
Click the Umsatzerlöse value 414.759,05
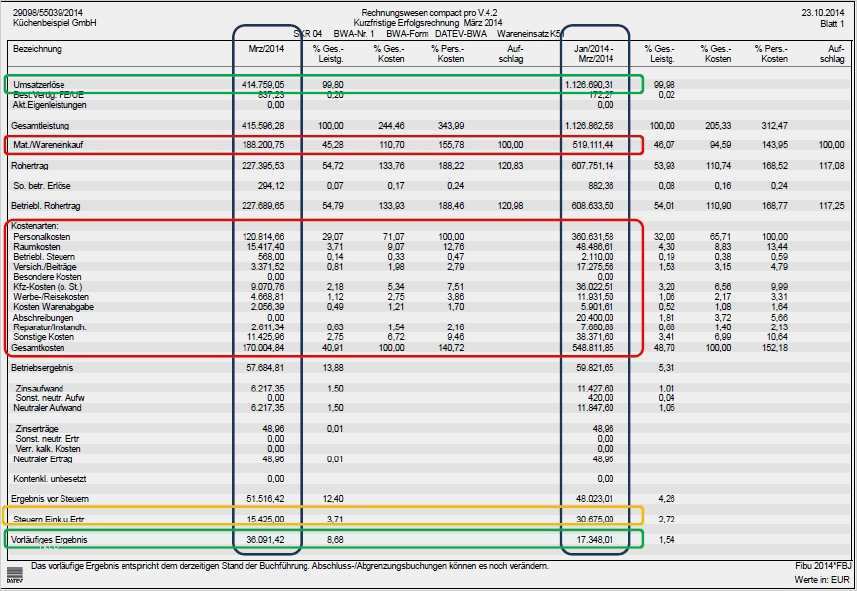pos(263,85)
